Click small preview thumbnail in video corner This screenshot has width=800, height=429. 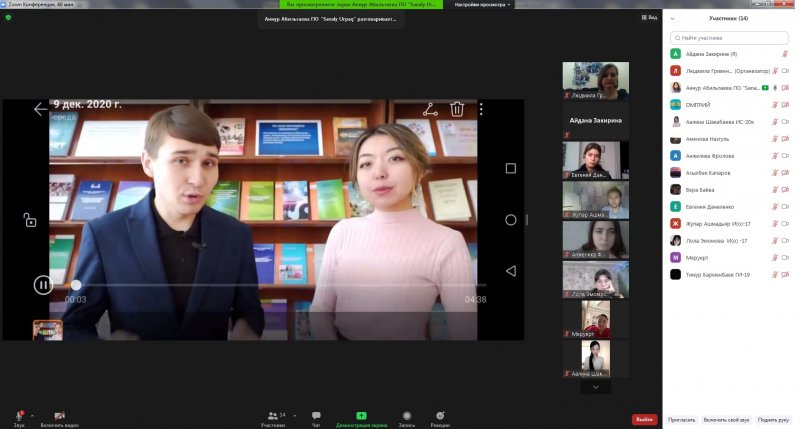48,330
